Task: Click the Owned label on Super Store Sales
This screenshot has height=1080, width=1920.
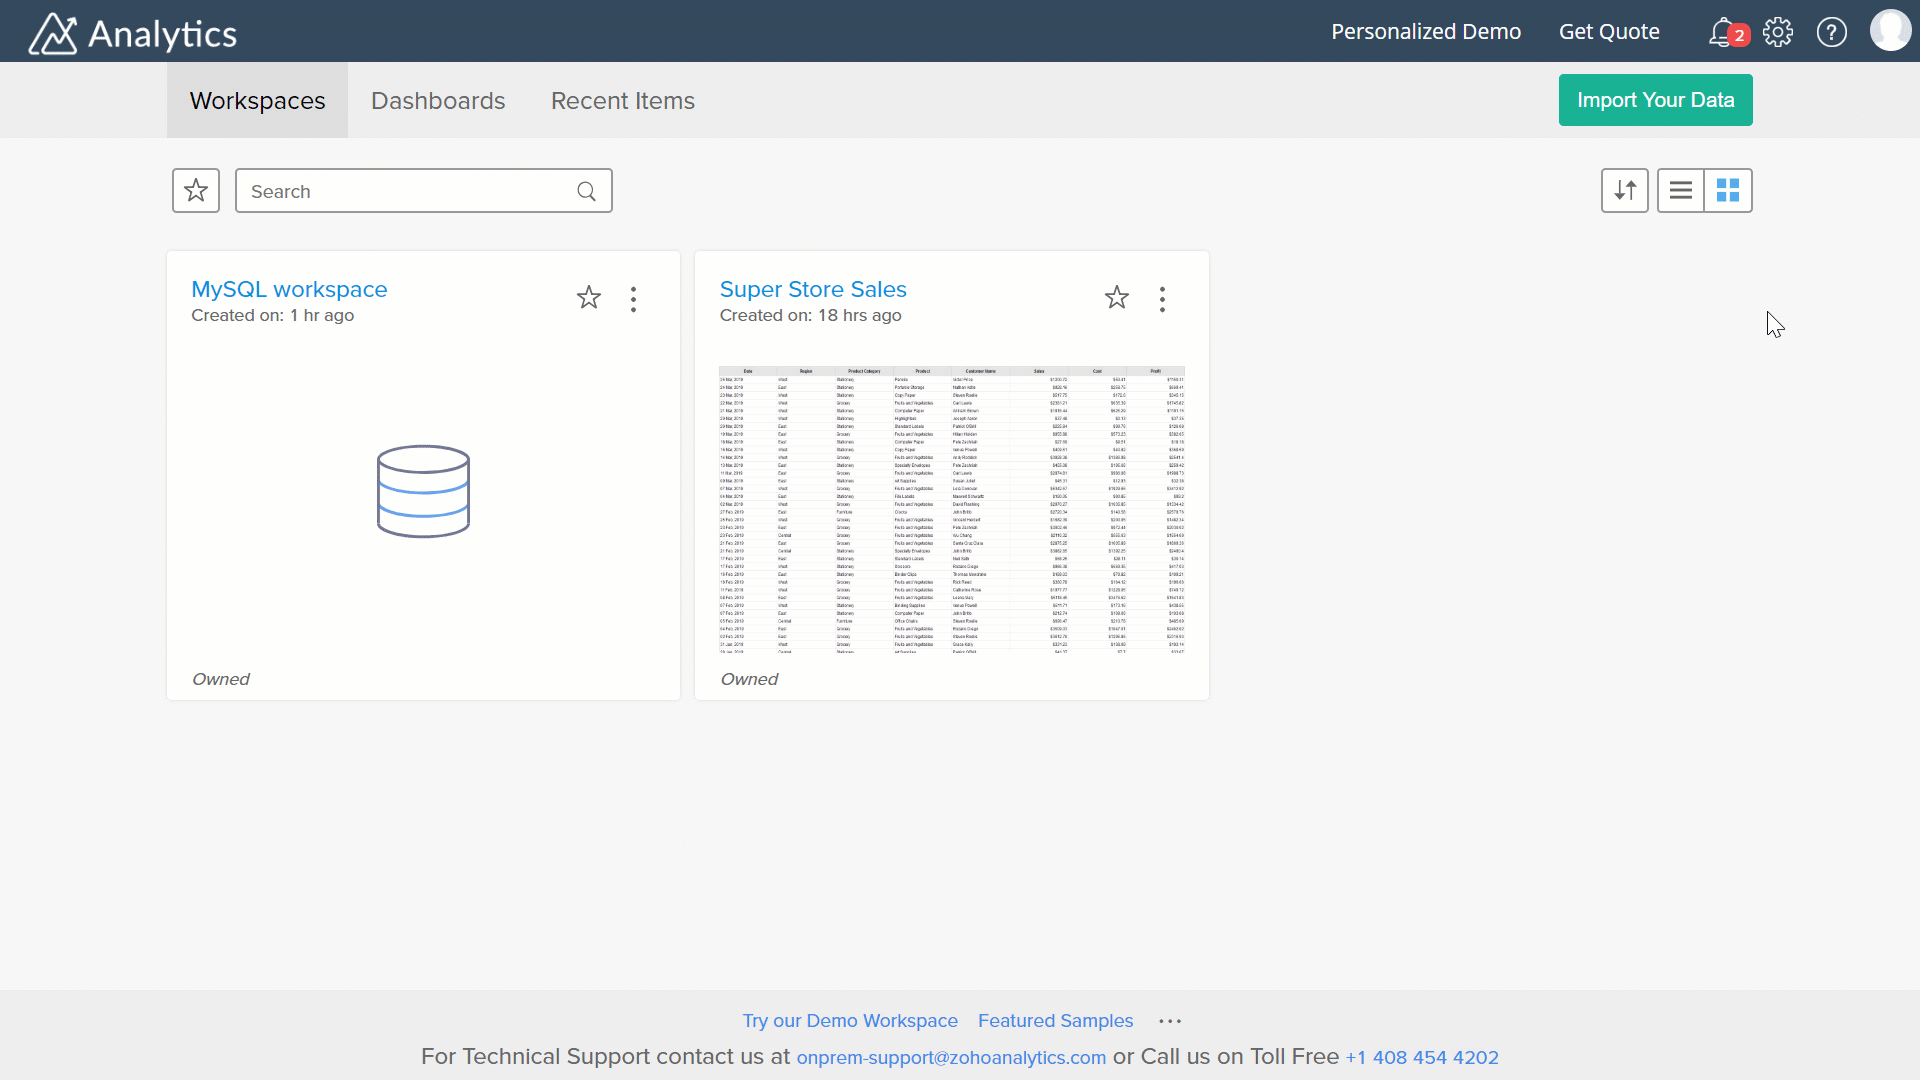Action: click(748, 679)
